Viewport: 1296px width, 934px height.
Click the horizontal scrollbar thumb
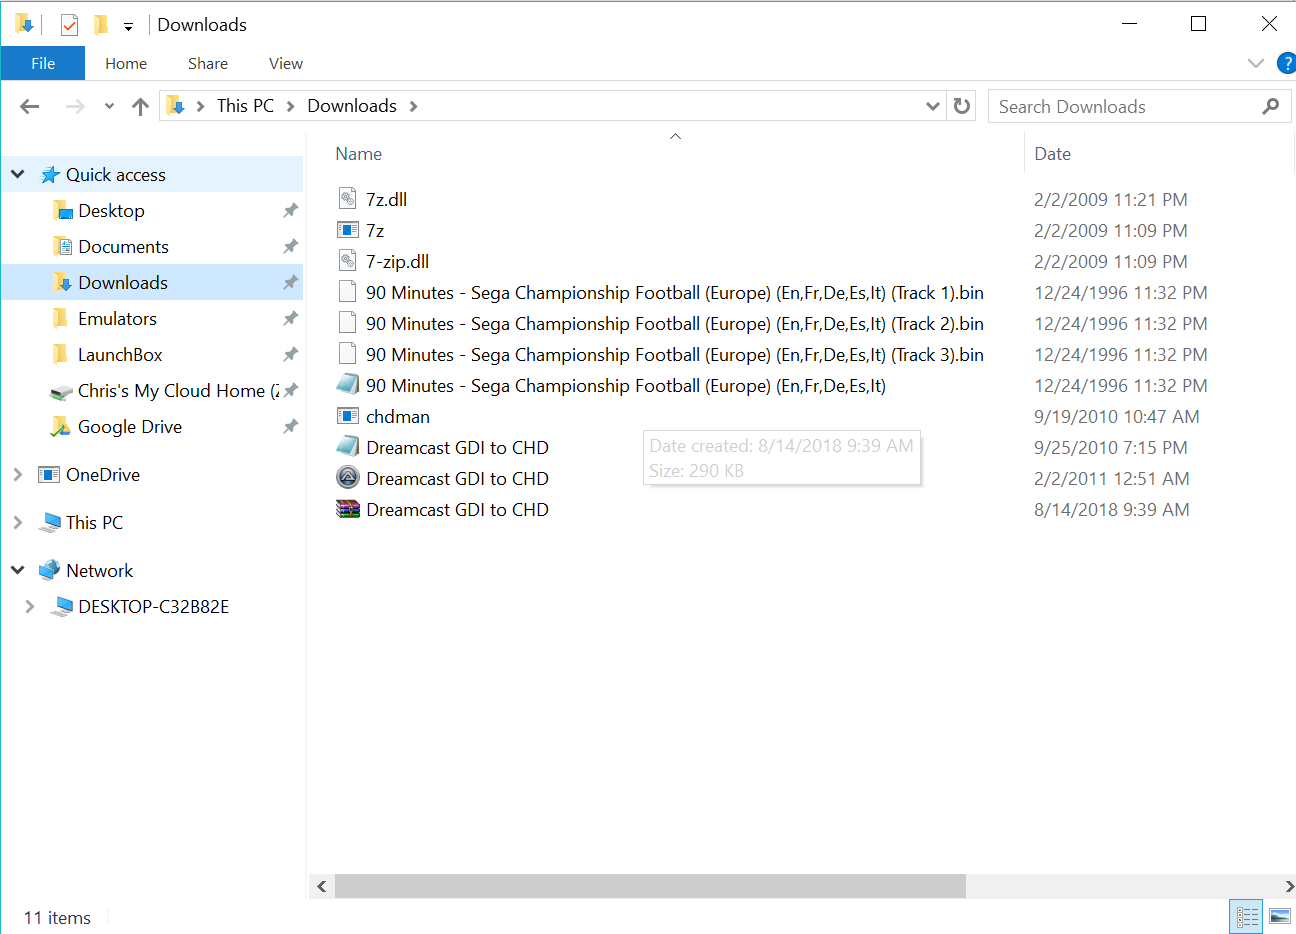tap(650, 886)
